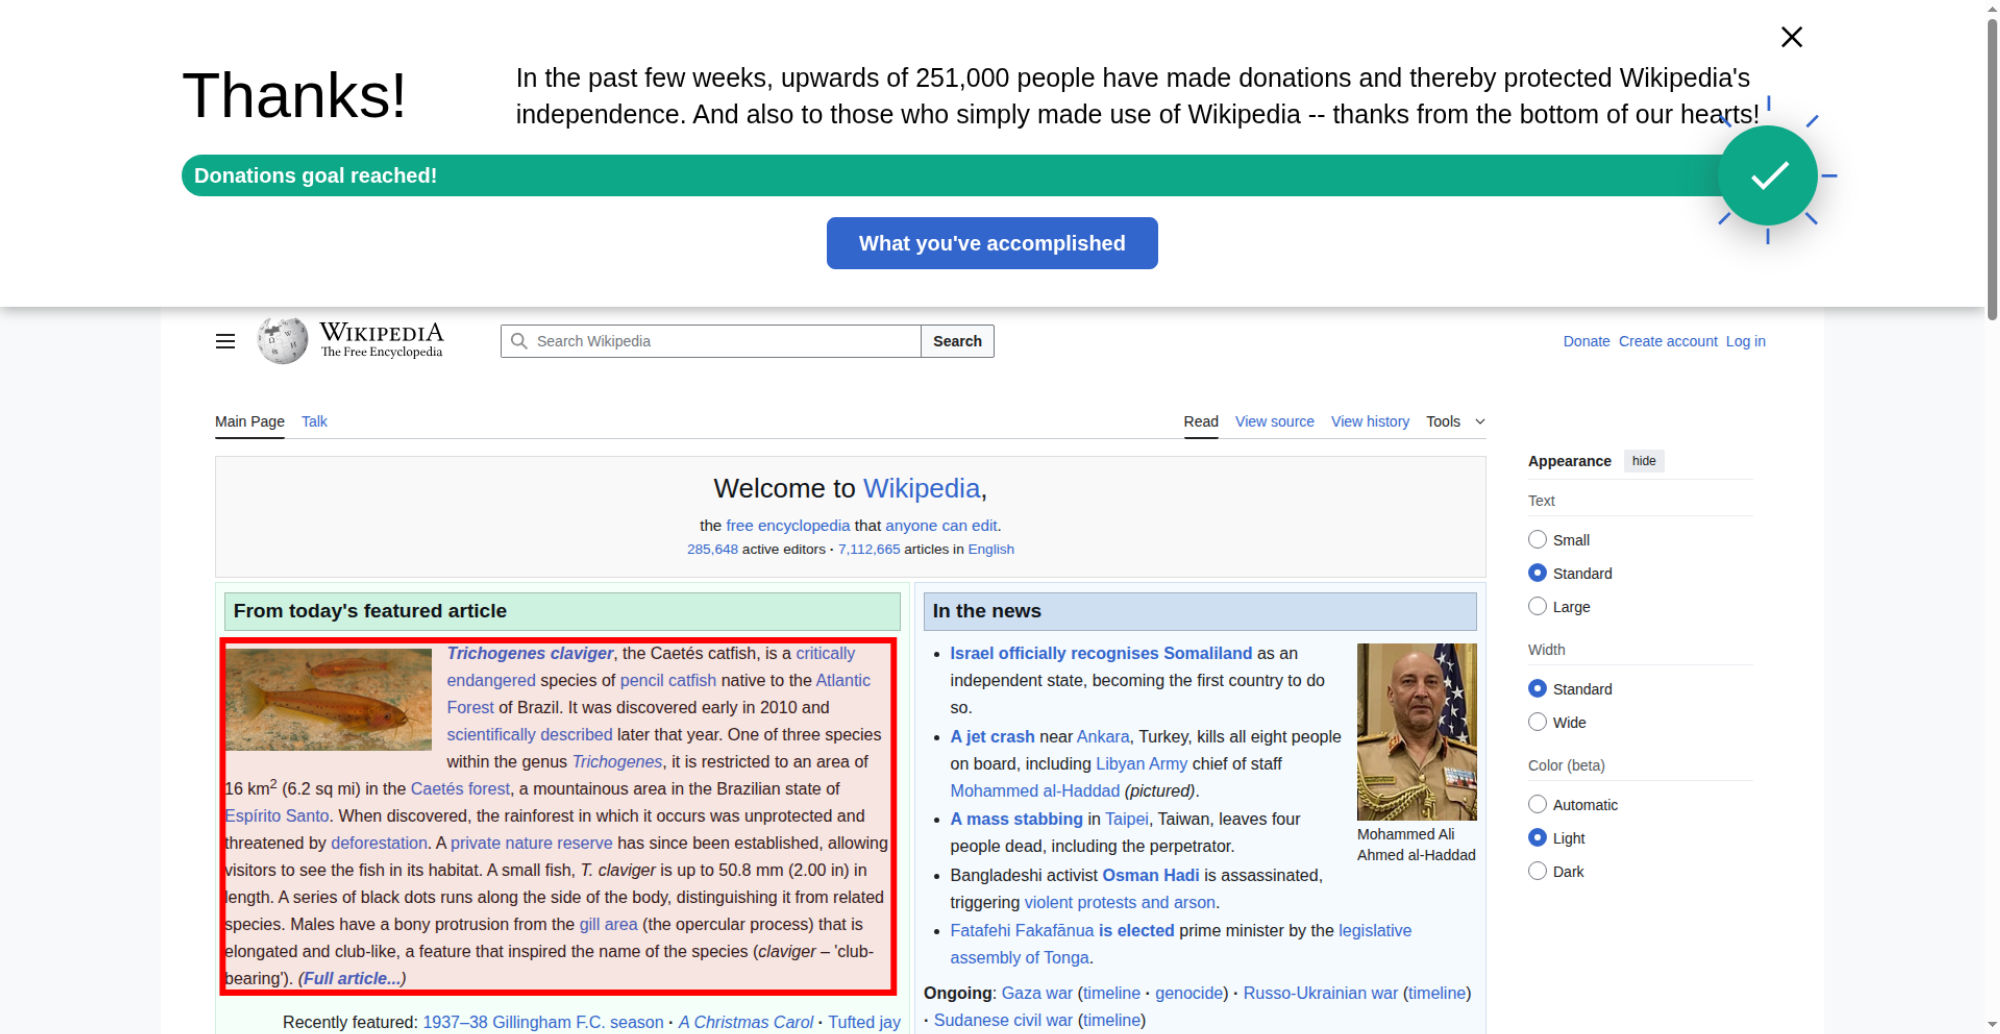The image size is (2000, 1034).
Task: Select Small text size option
Action: click(1537, 540)
